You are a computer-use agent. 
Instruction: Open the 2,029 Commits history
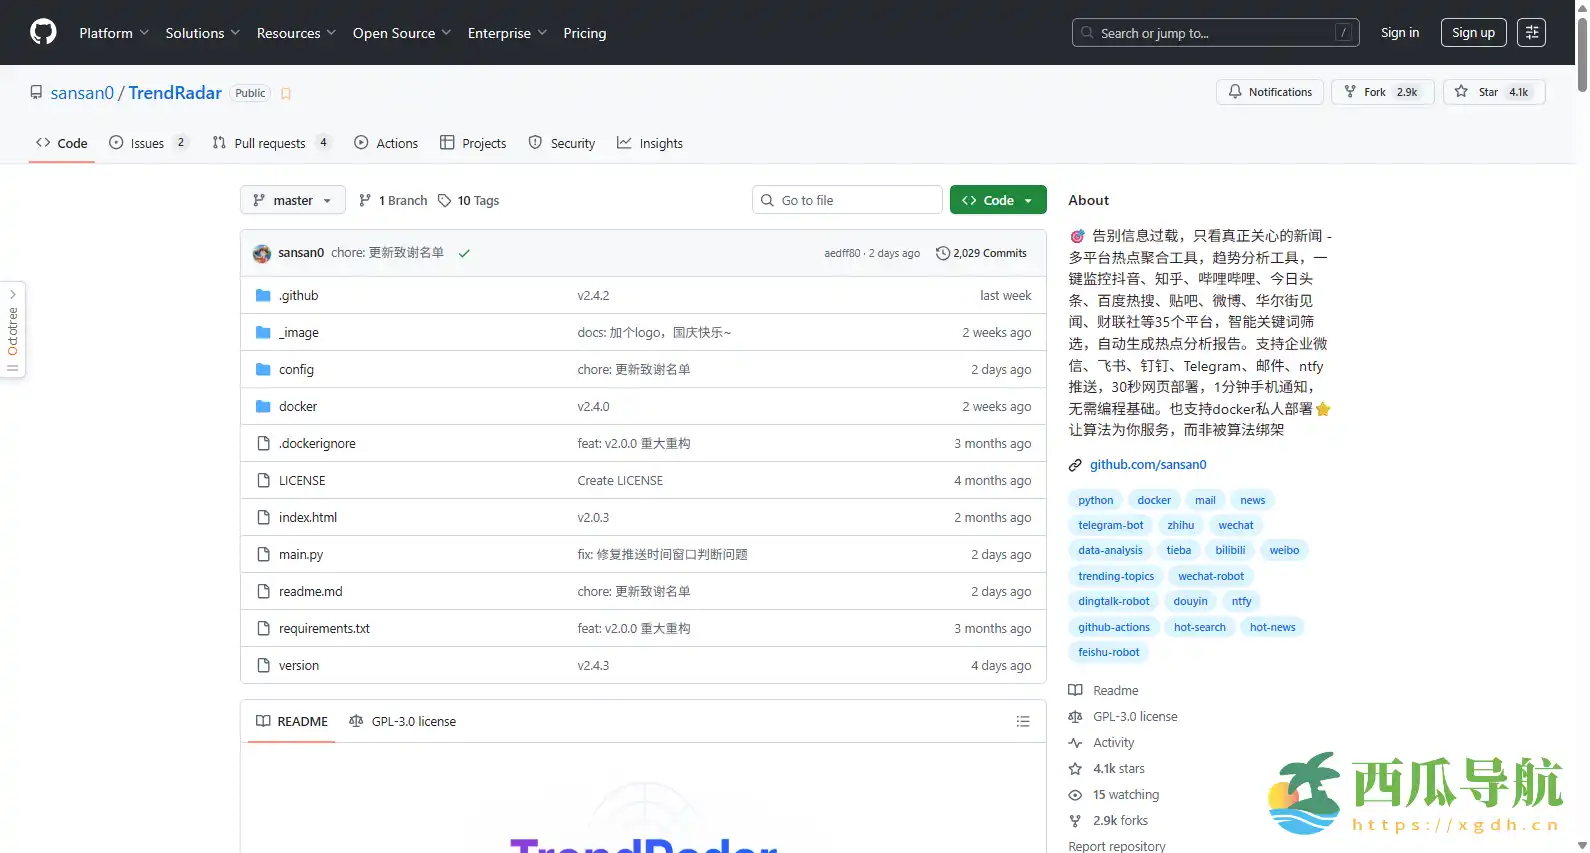981,254
